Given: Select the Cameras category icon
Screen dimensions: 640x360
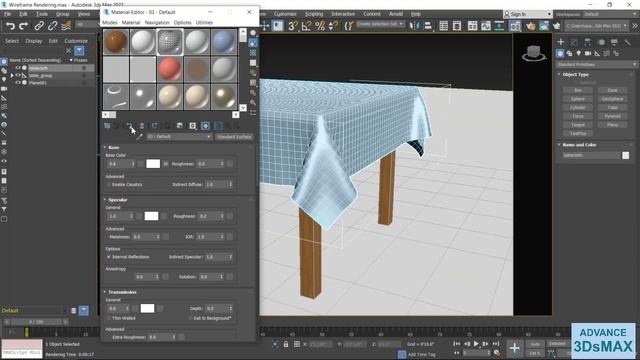Looking at the screenshot, I should coord(588,53).
